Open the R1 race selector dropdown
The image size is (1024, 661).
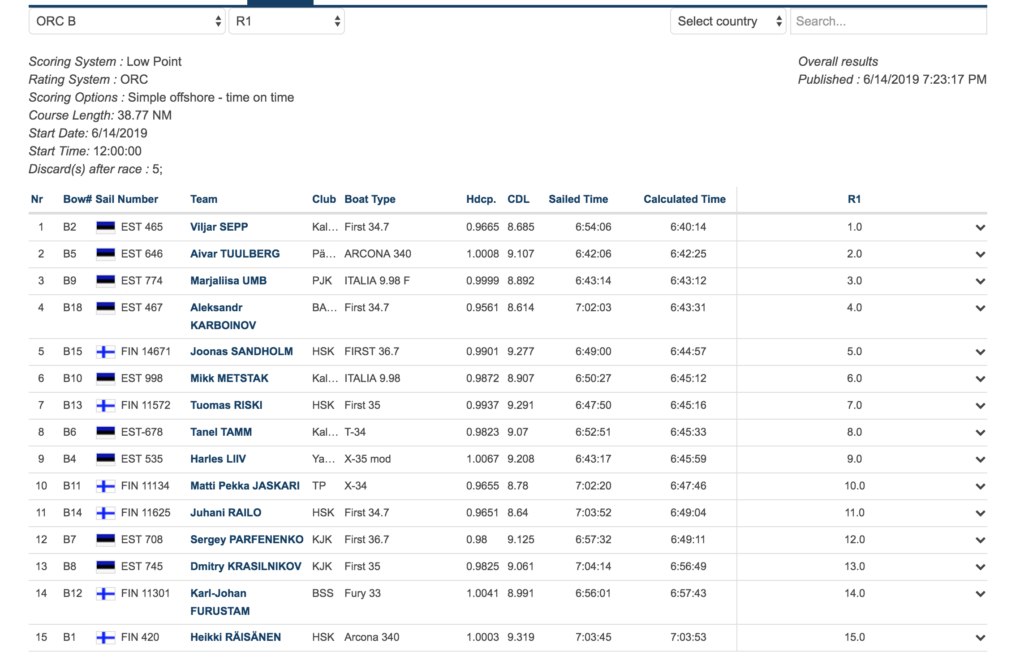pyautogui.click(x=286, y=21)
